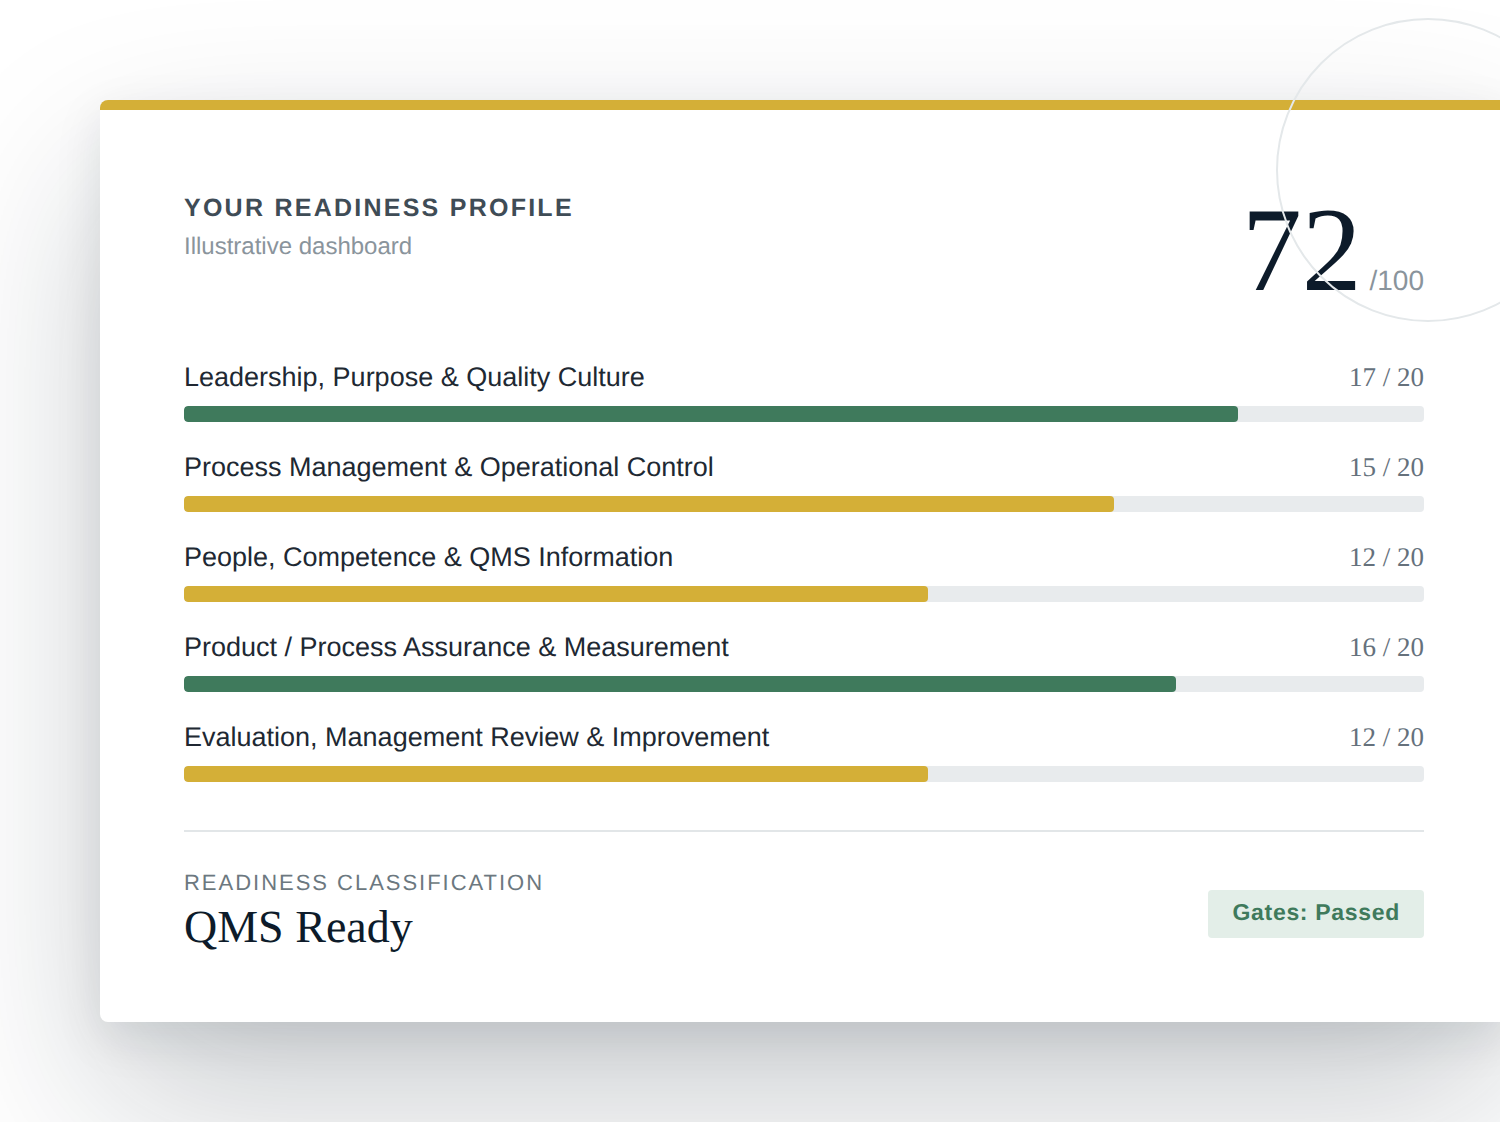Screen dimensions: 1500x1122
Task: Click the READINESS CLASSIFICATION label
Action: [x=363, y=883]
